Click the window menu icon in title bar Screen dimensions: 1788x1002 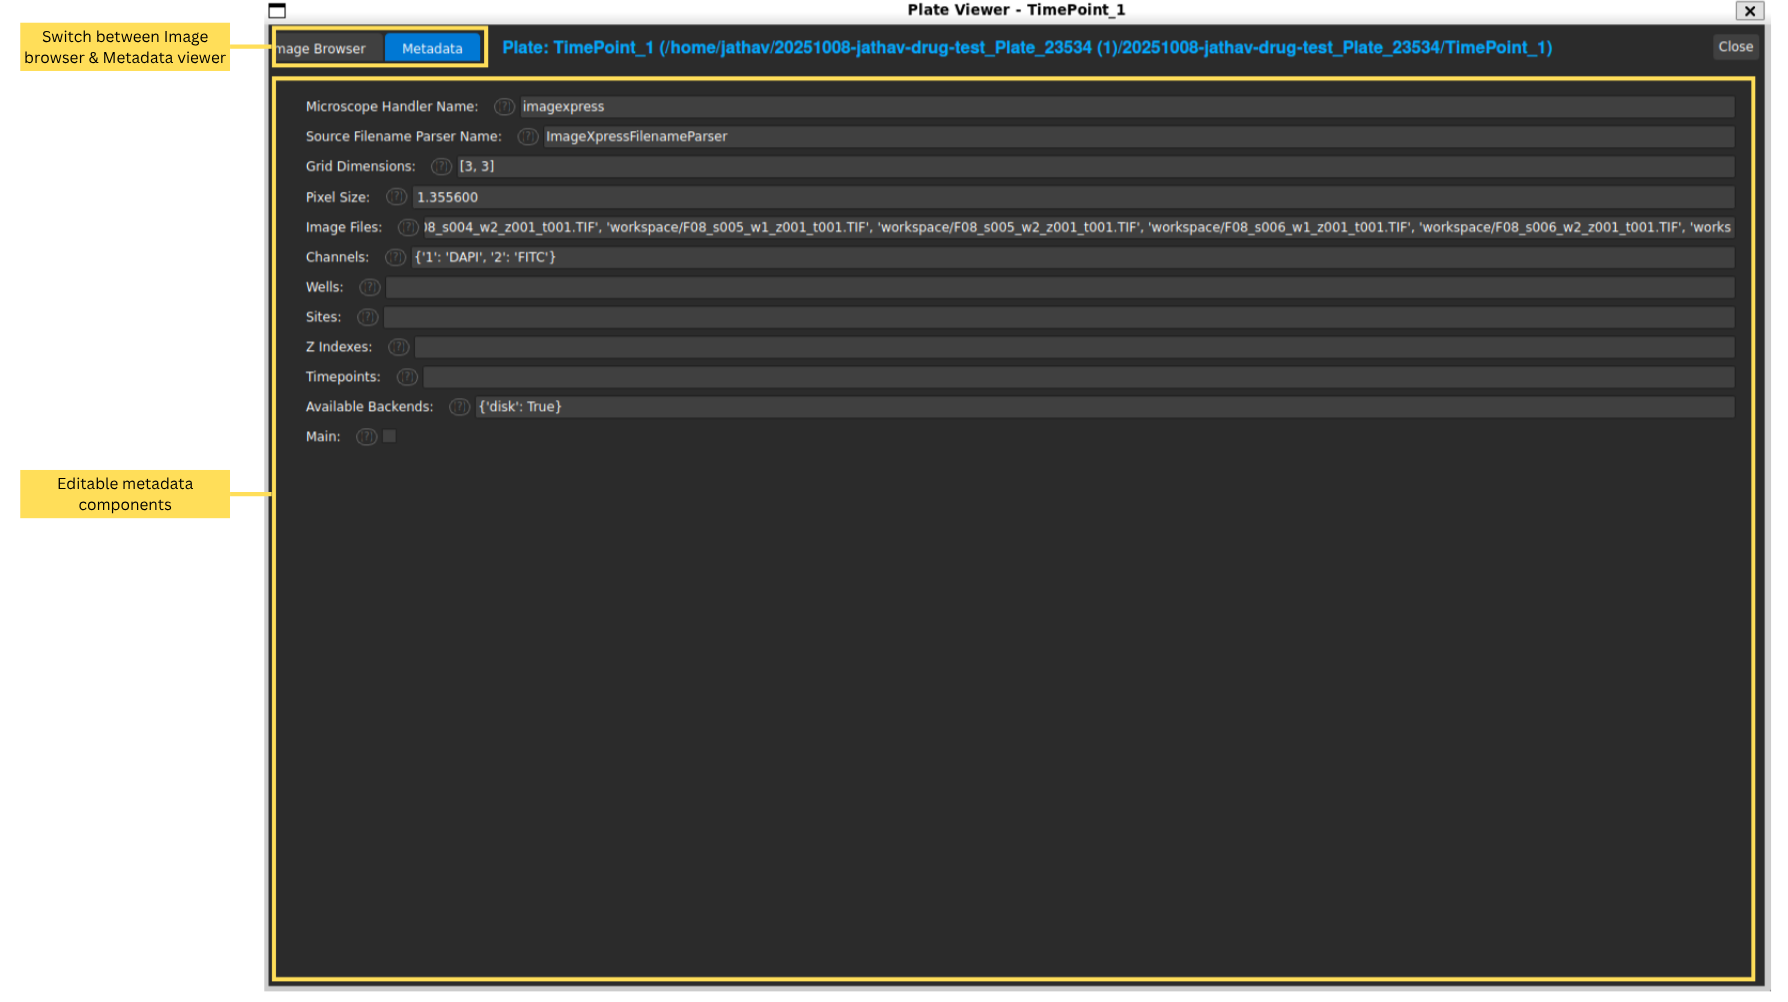pyautogui.click(x=278, y=11)
